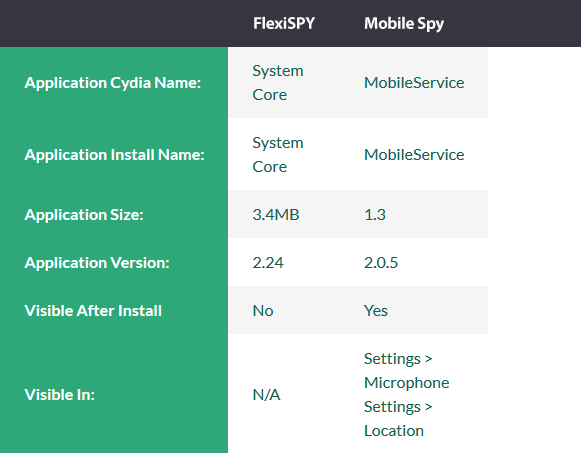Click MobileService in the Install Name row

point(414,154)
